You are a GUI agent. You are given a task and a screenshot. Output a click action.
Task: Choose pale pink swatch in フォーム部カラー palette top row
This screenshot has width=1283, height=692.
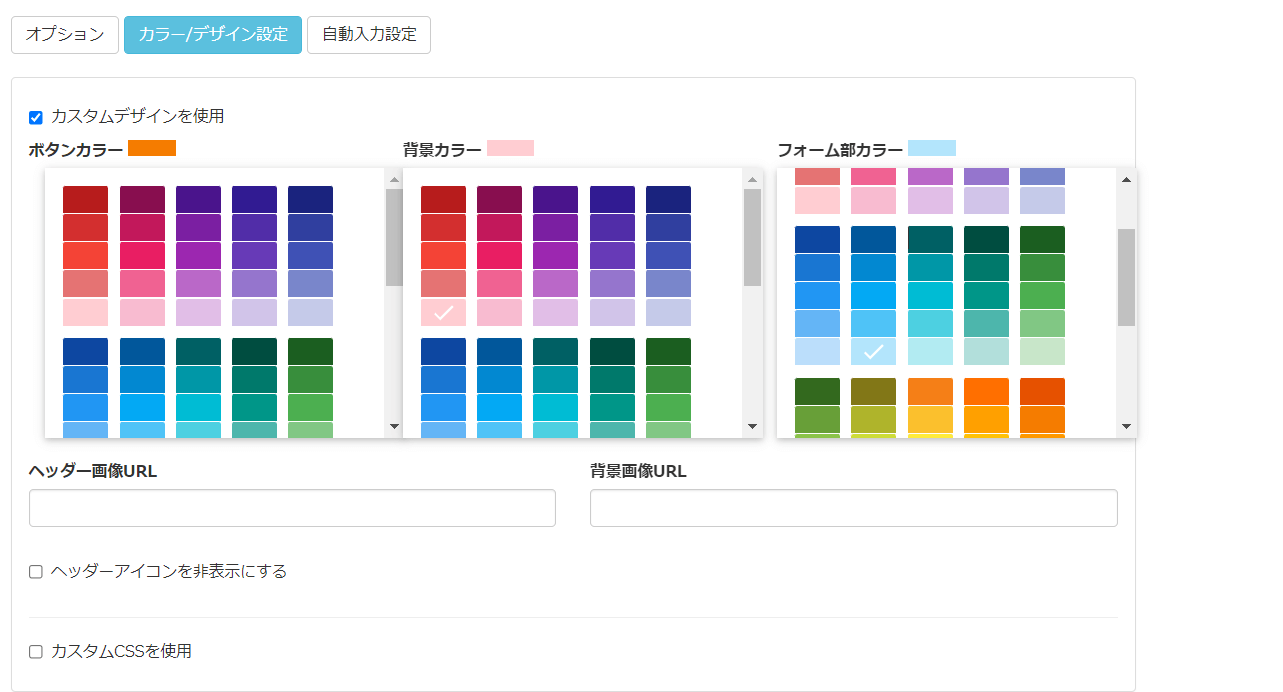pos(817,200)
